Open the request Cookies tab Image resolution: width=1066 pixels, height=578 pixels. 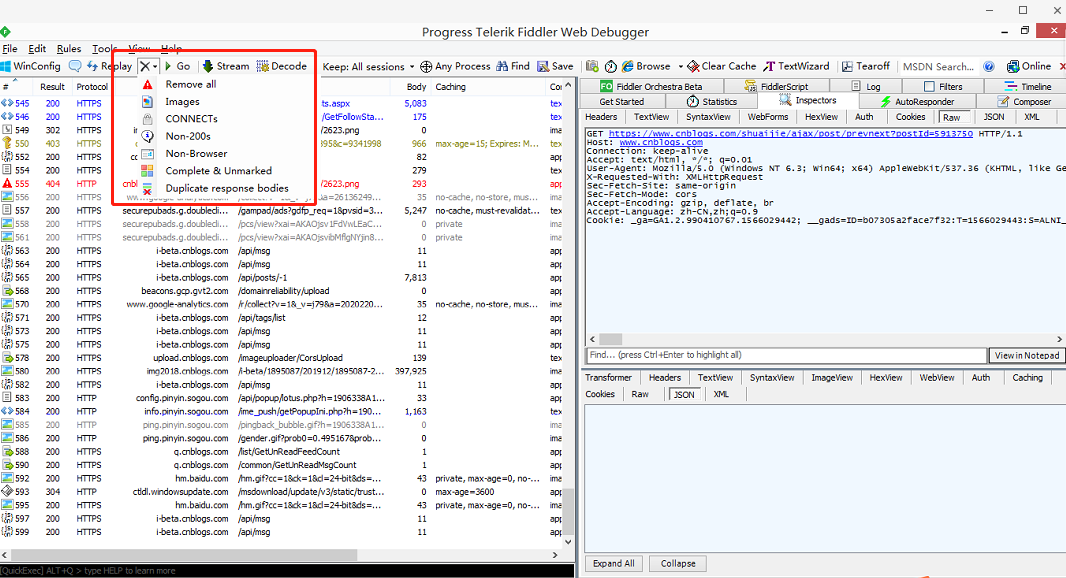click(x=910, y=117)
